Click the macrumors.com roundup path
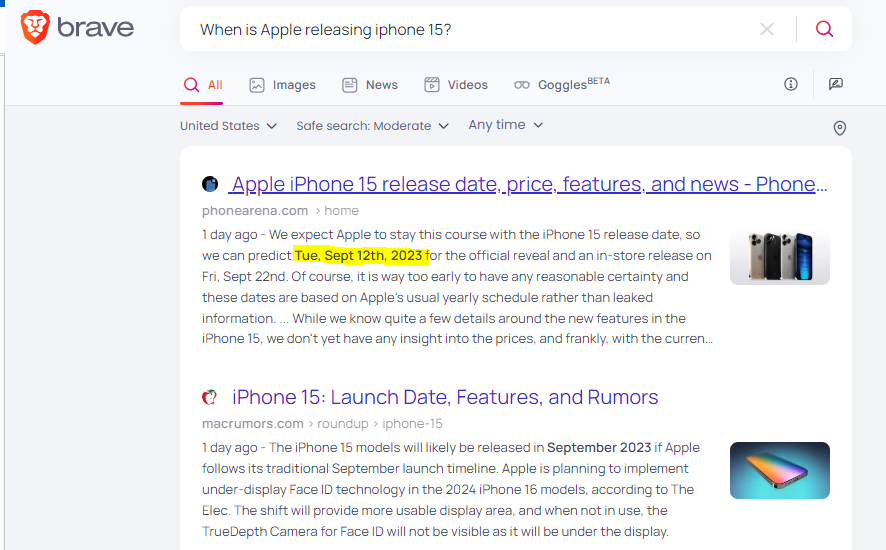The image size is (886, 550). point(322,424)
